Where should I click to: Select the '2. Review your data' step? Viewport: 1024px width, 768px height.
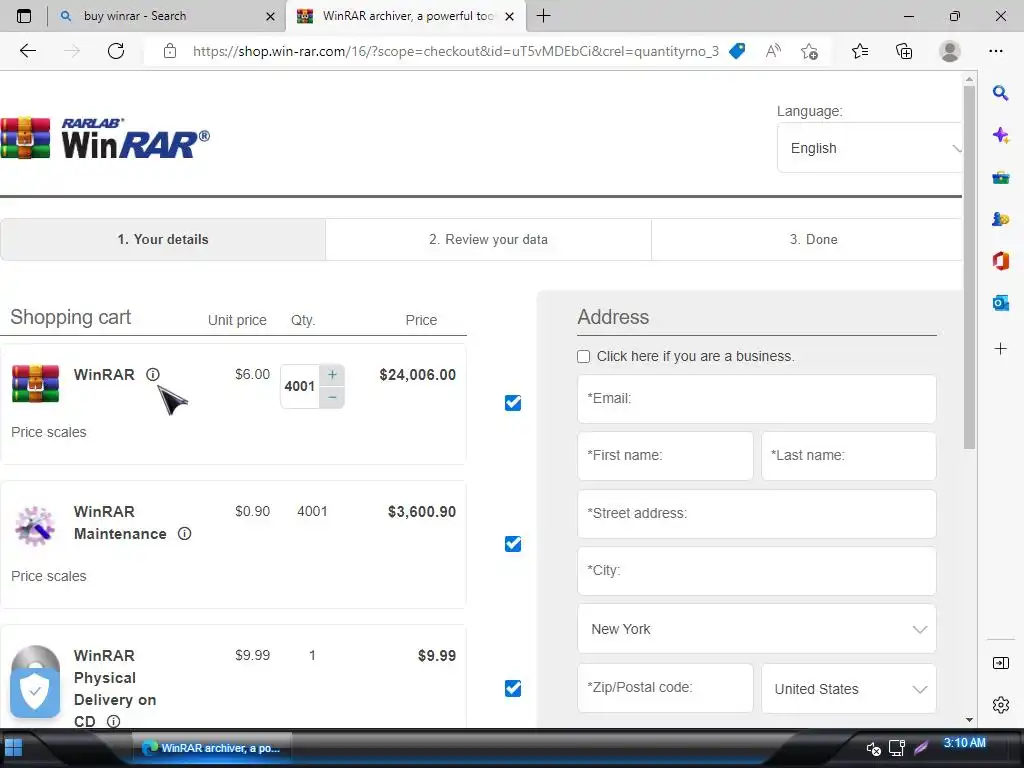click(x=488, y=239)
